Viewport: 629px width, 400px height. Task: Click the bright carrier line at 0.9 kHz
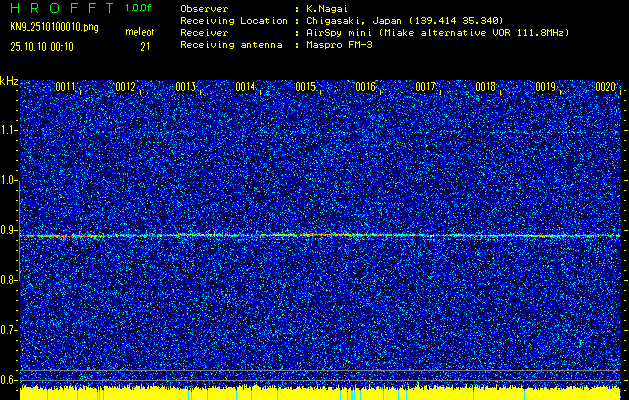[x=320, y=236]
